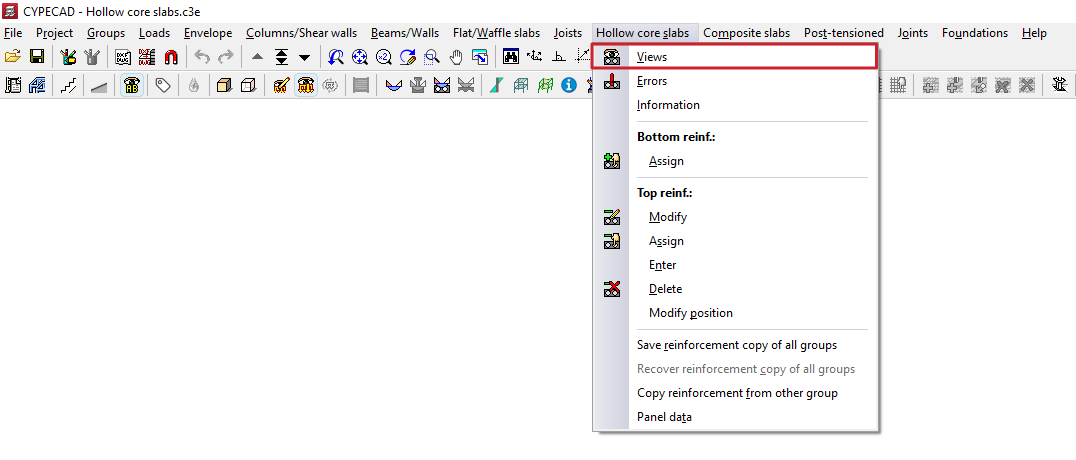Open the Composite slabs menu
This screenshot has width=1076, height=460.
point(746,33)
